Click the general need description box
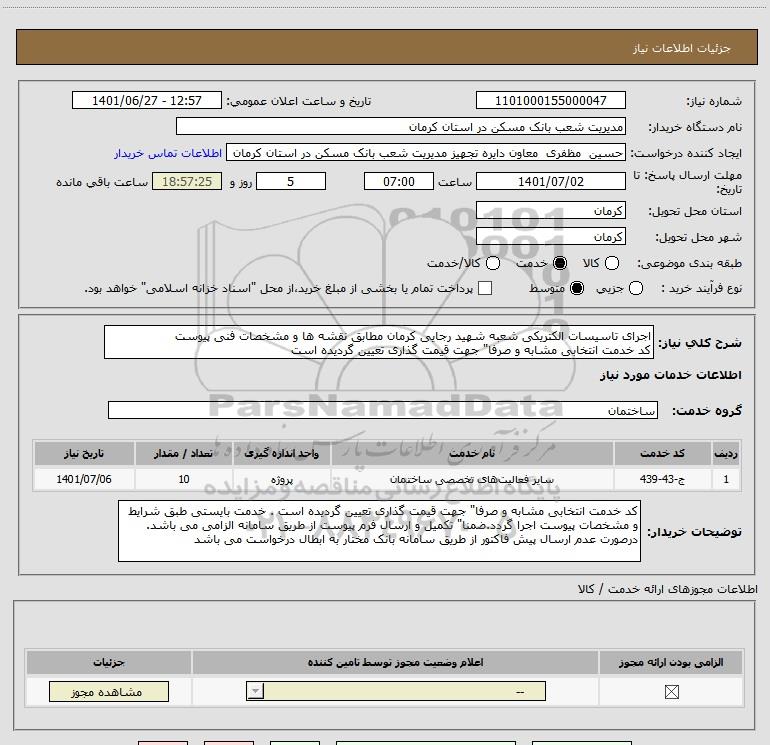The image size is (770, 745). point(379,342)
